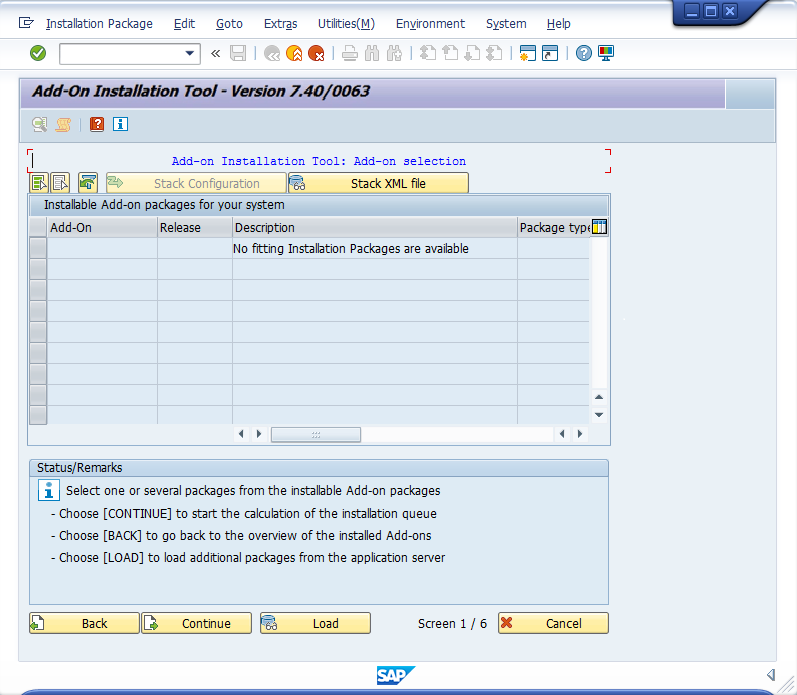Collapse the command field using the double chevron

coord(215,53)
